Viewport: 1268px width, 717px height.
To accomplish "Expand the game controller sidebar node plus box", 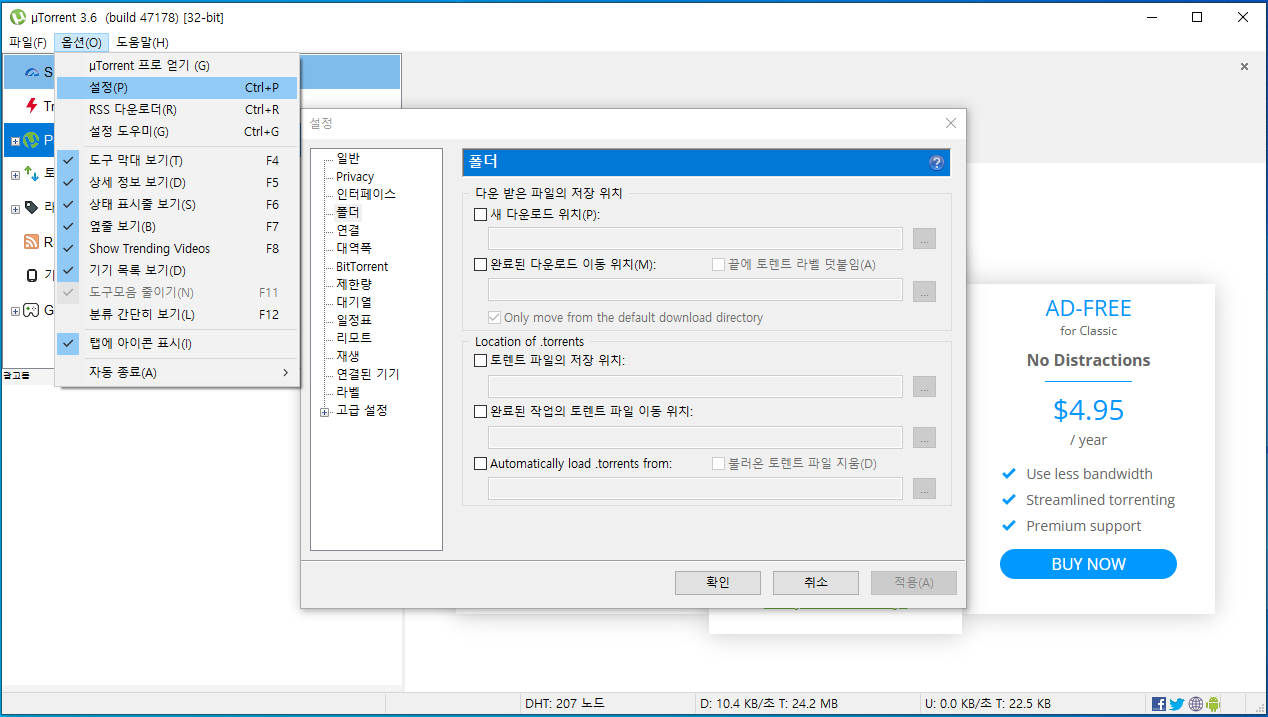I will (15, 311).
